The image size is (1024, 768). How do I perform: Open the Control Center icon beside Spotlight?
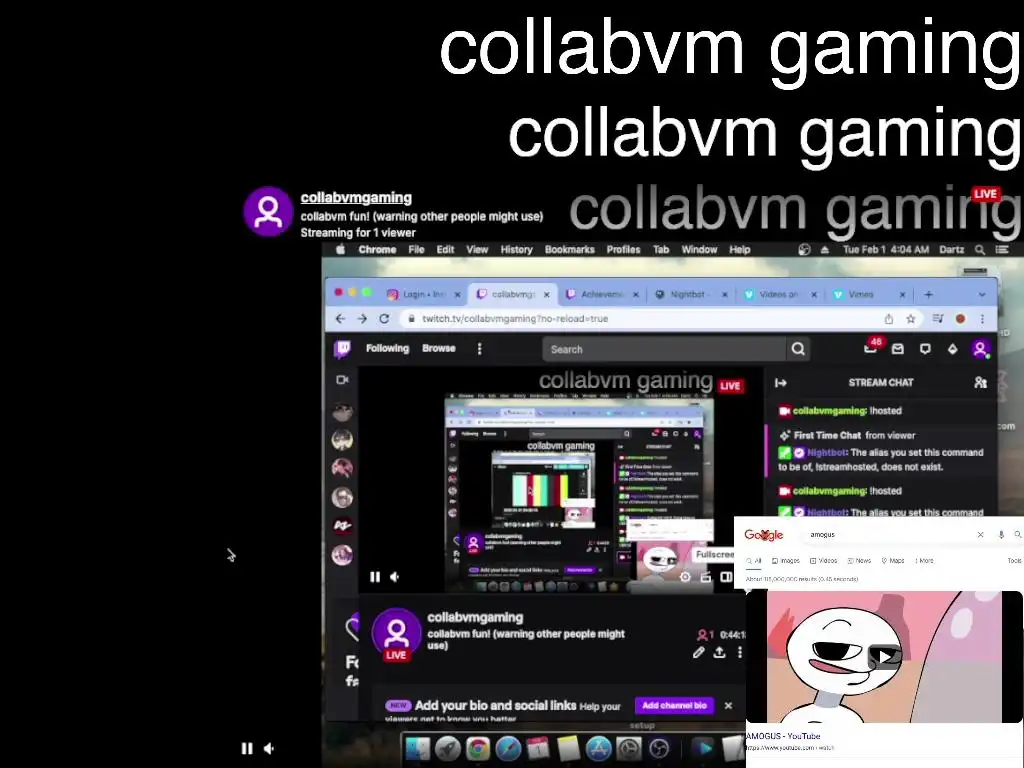[1001, 249]
